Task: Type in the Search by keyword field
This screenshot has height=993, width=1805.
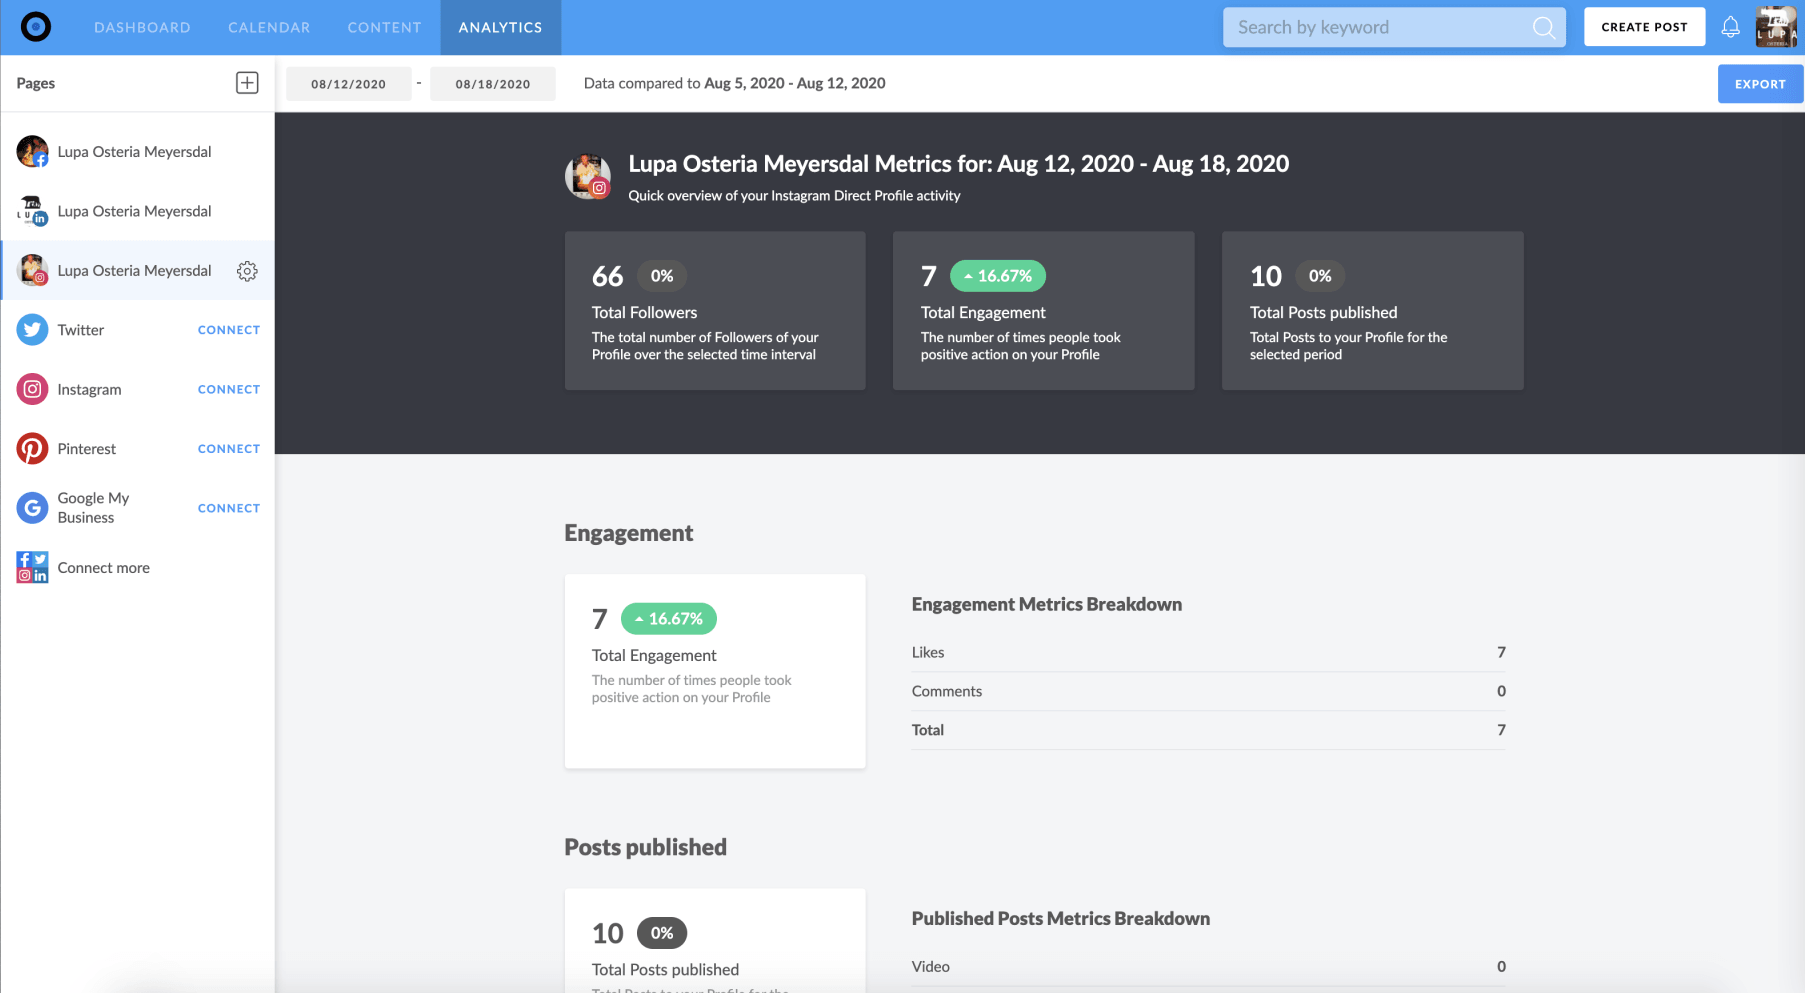Action: (1380, 28)
